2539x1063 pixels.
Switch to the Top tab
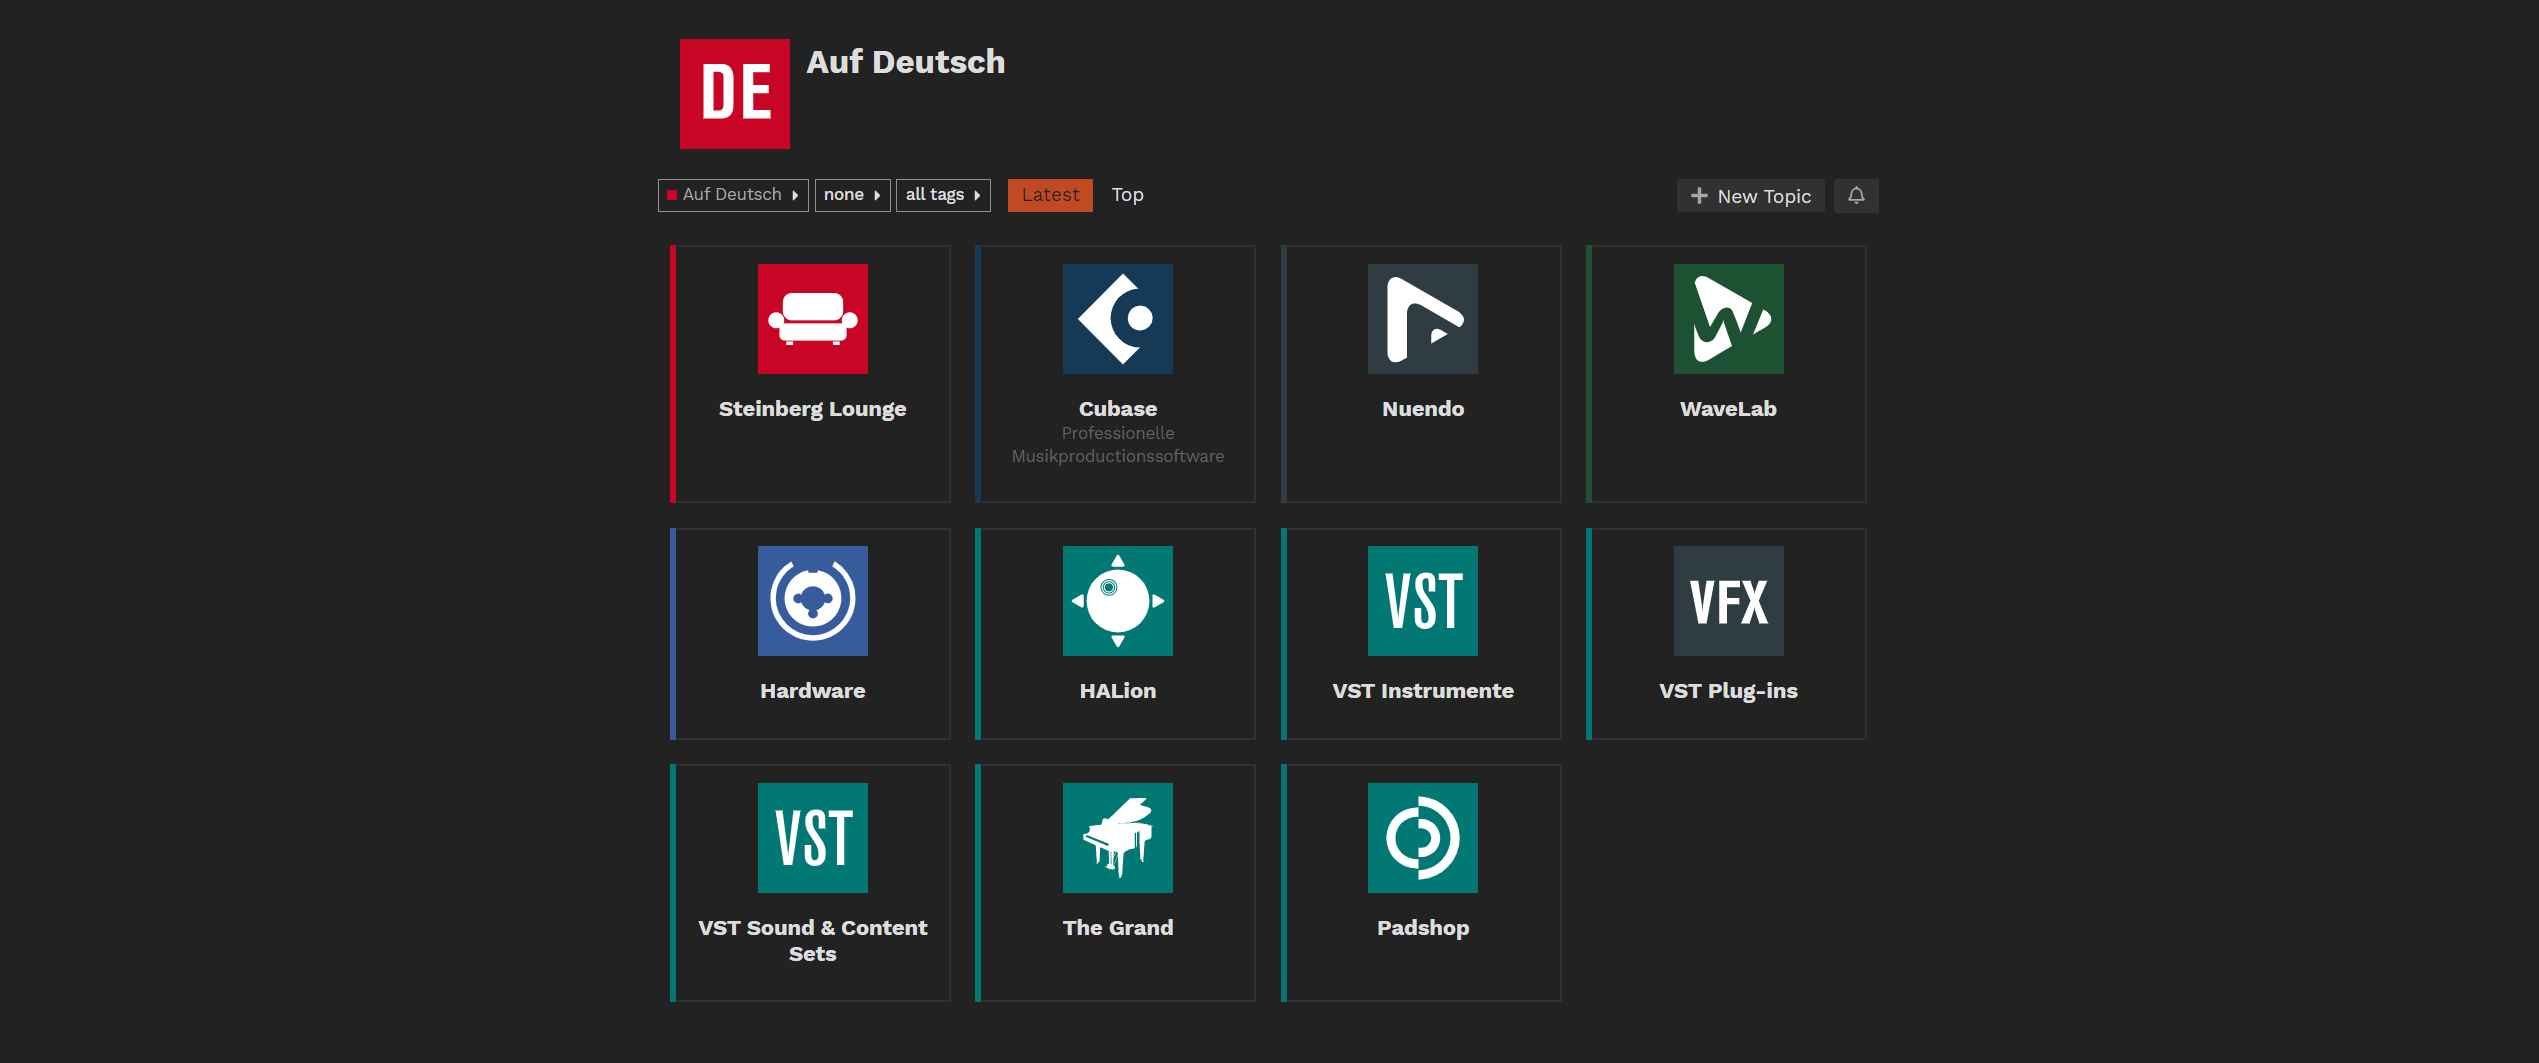[1127, 195]
